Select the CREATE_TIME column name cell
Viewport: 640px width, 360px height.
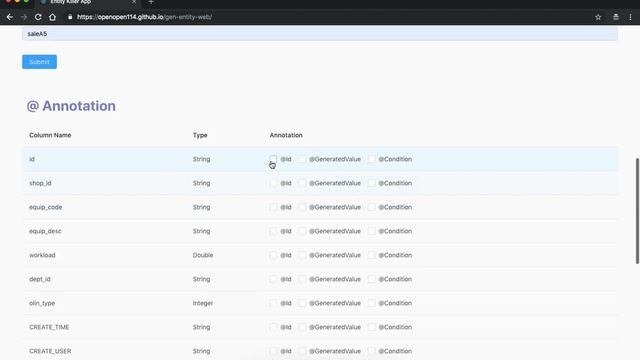49,327
